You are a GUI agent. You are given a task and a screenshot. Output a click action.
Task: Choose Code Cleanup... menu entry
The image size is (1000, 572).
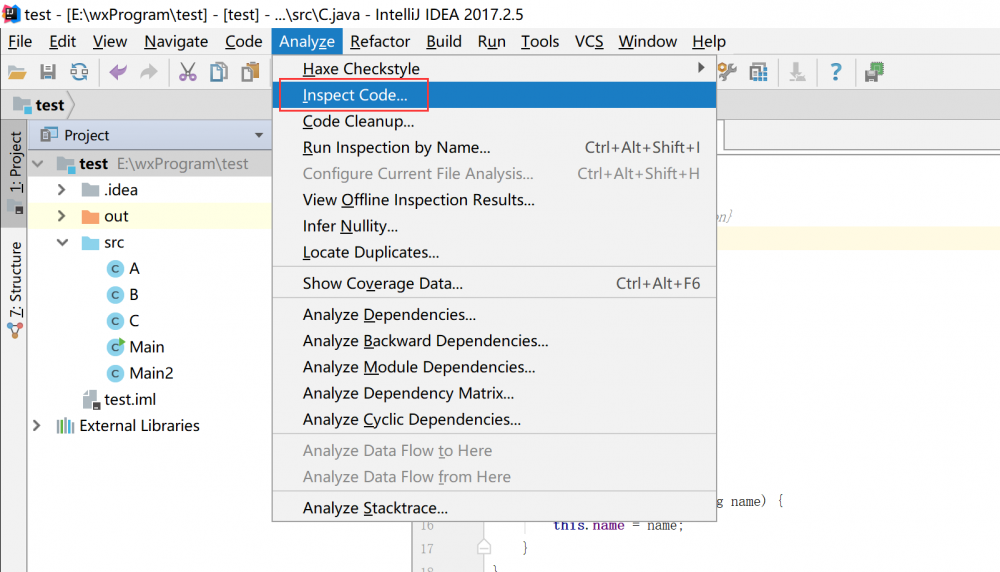[494, 121]
